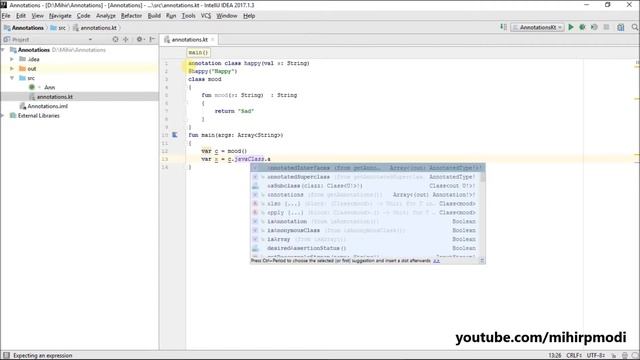
Task: Open the Build menu
Action: point(154,16)
